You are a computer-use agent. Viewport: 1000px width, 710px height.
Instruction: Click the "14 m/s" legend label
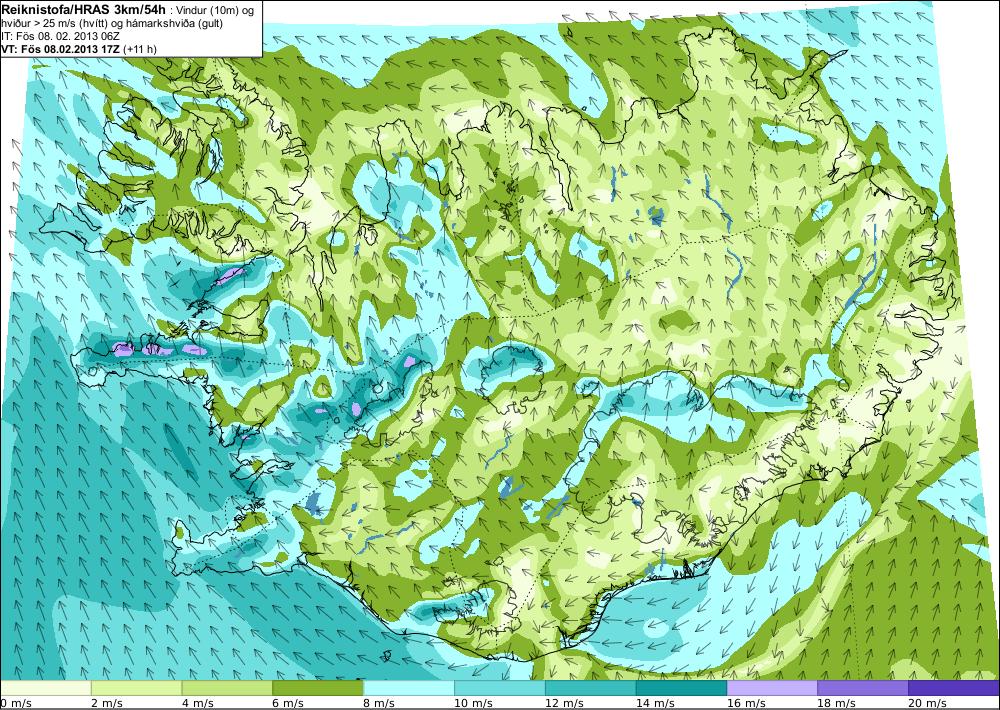(656, 703)
